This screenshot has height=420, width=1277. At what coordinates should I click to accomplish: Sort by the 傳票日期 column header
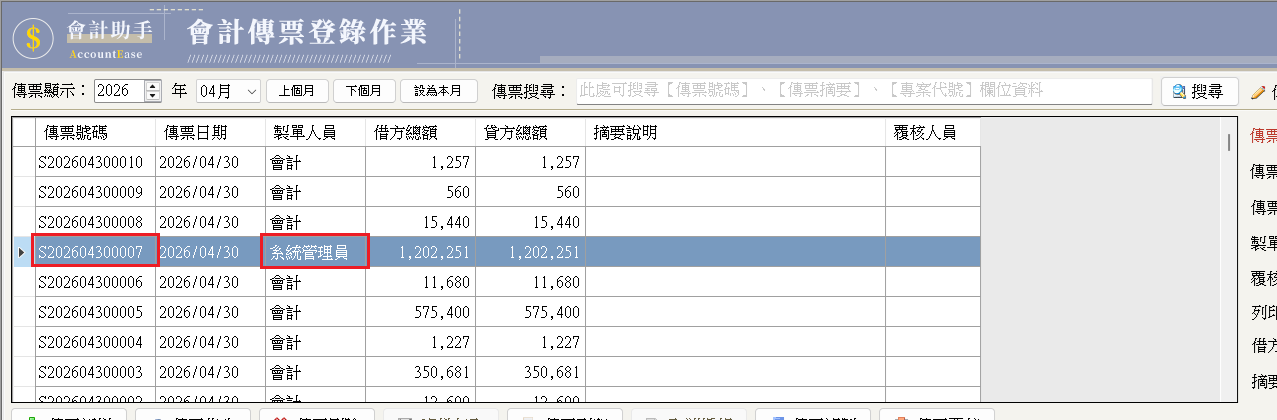pos(210,132)
